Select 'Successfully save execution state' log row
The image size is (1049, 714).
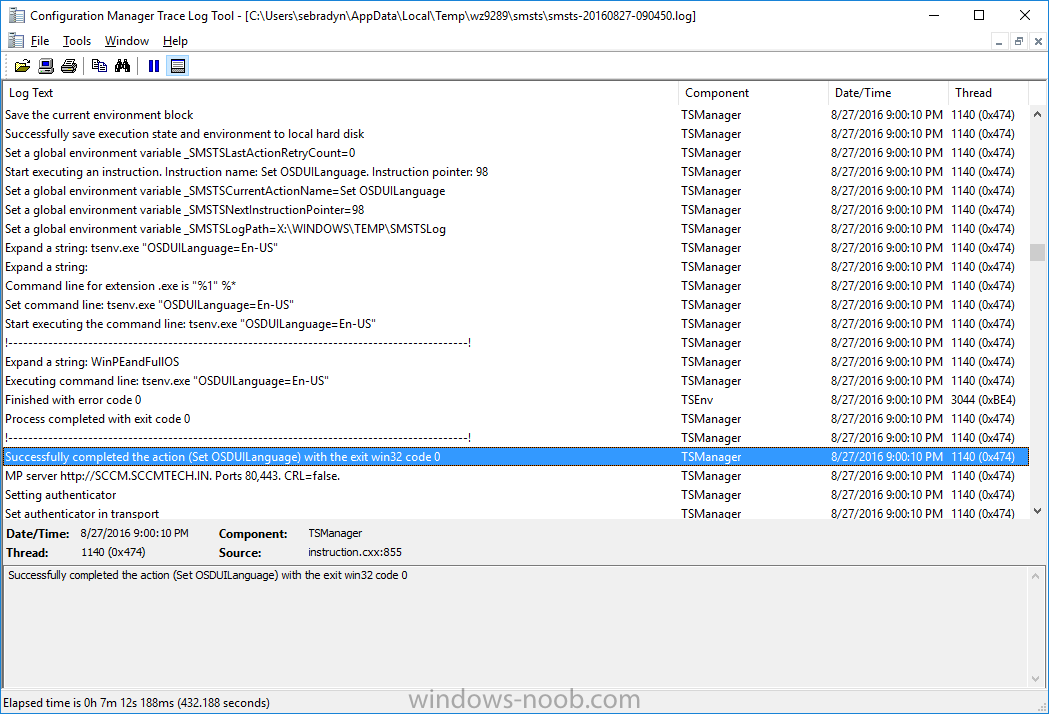[515, 134]
